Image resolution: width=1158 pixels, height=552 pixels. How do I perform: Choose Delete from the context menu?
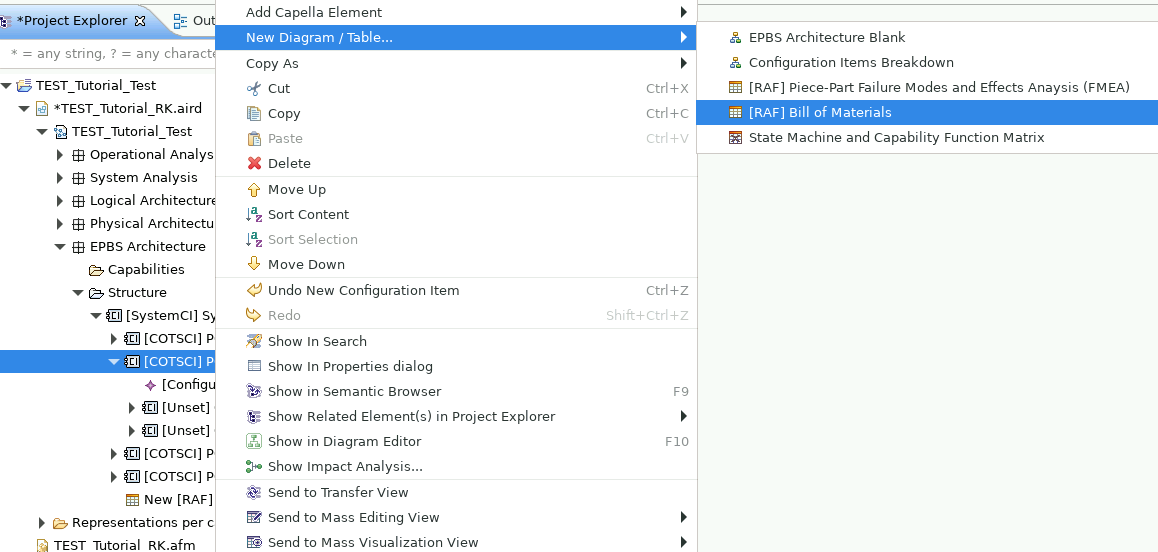456,163
